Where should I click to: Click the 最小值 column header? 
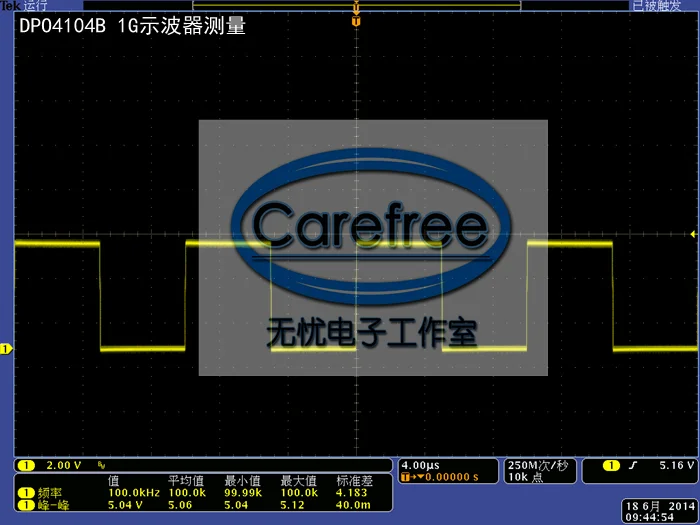click(242, 481)
